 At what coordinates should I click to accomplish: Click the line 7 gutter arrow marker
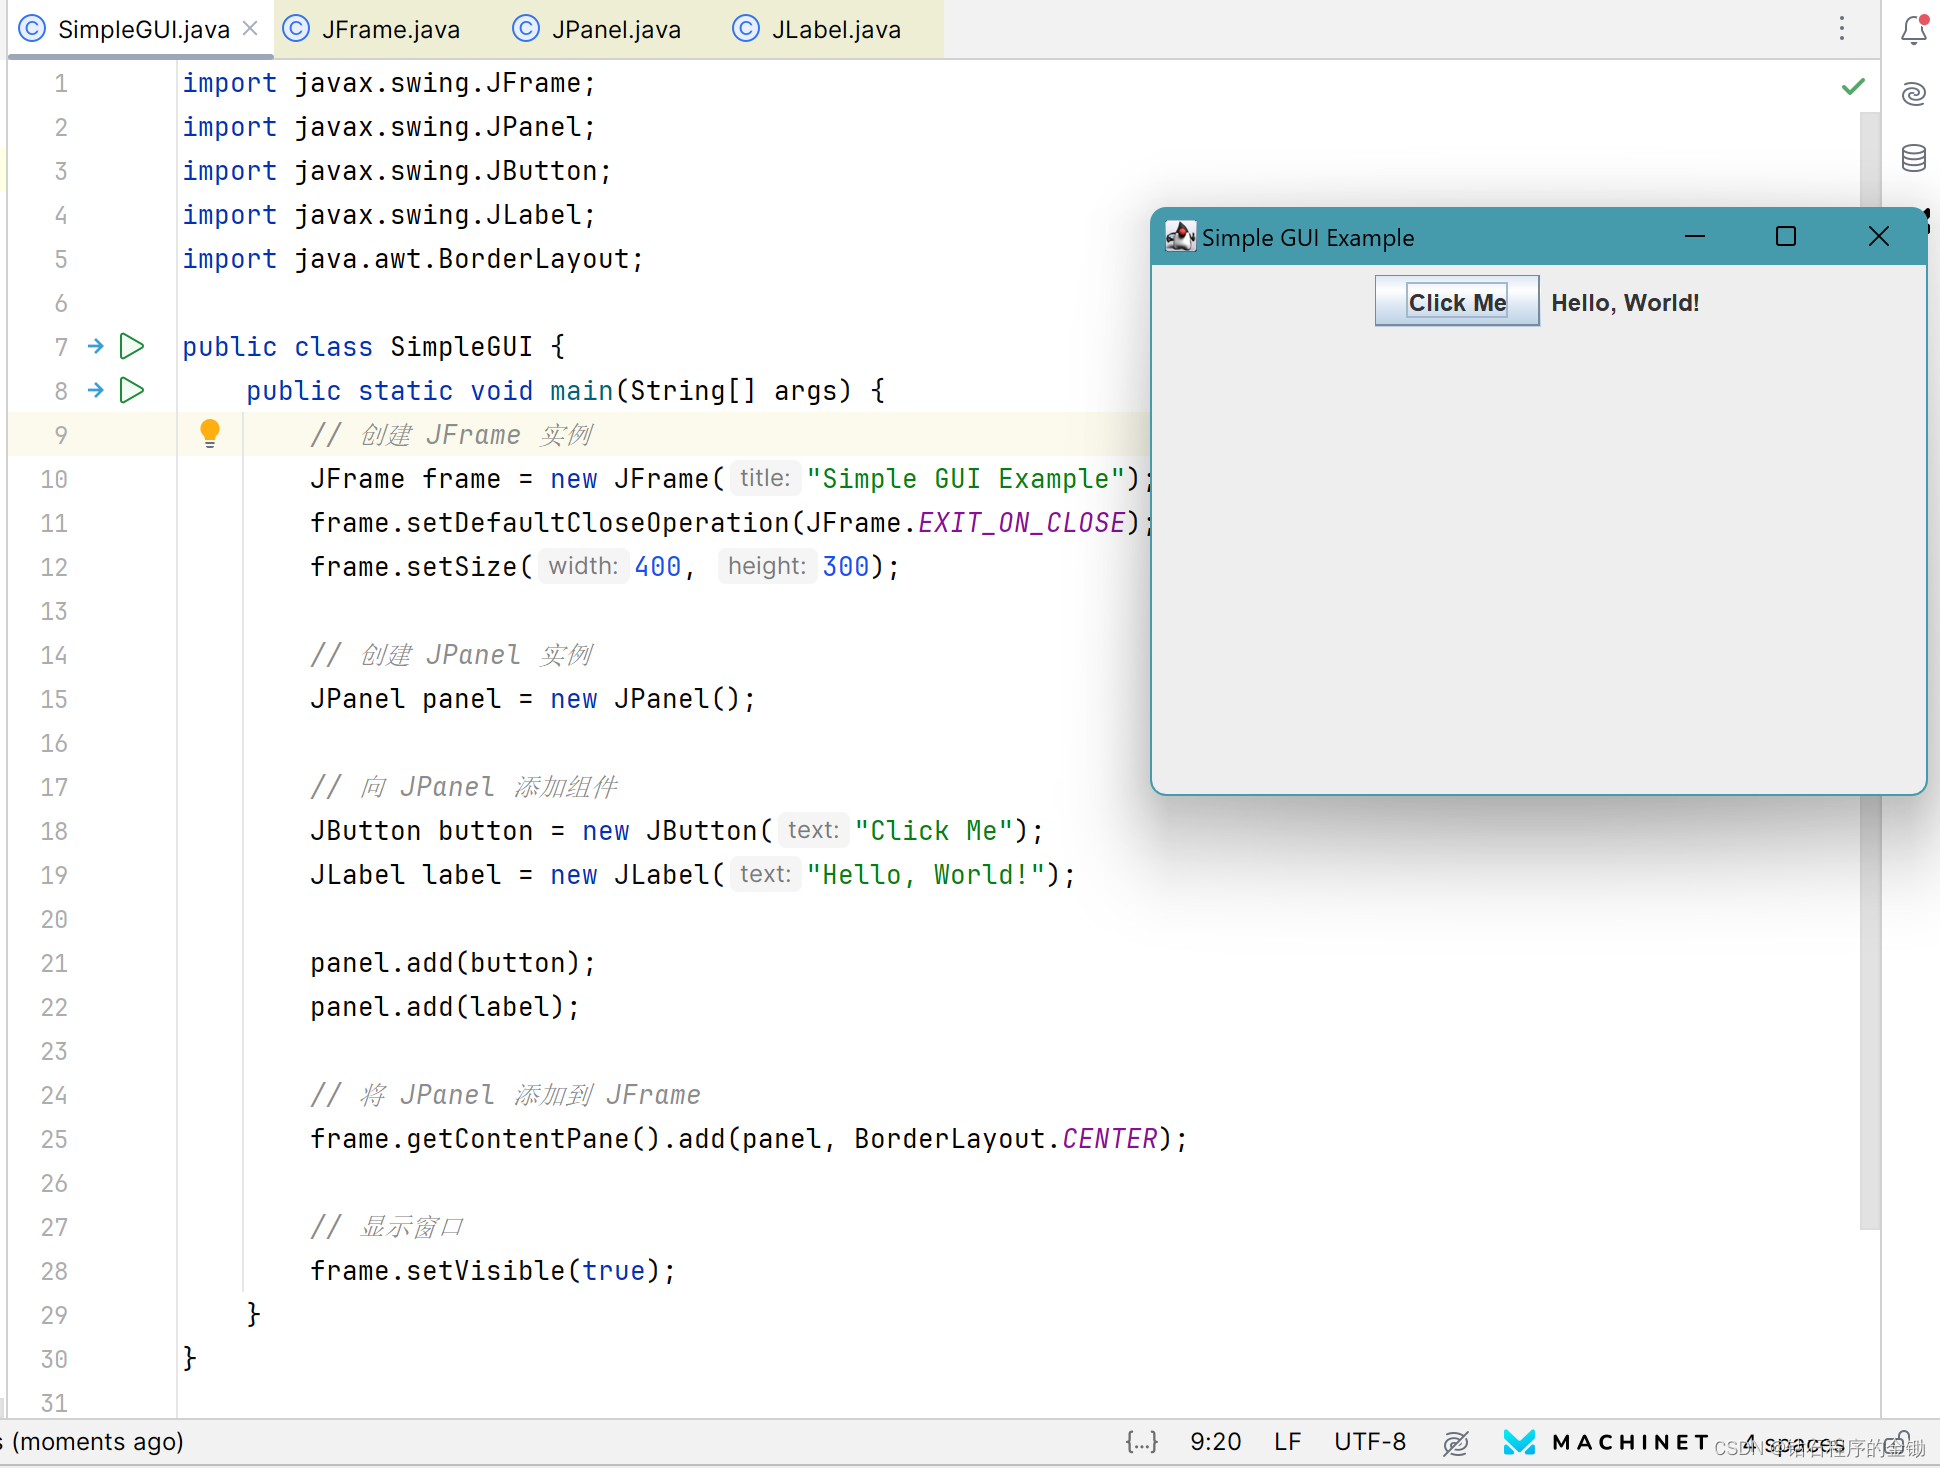coord(96,346)
